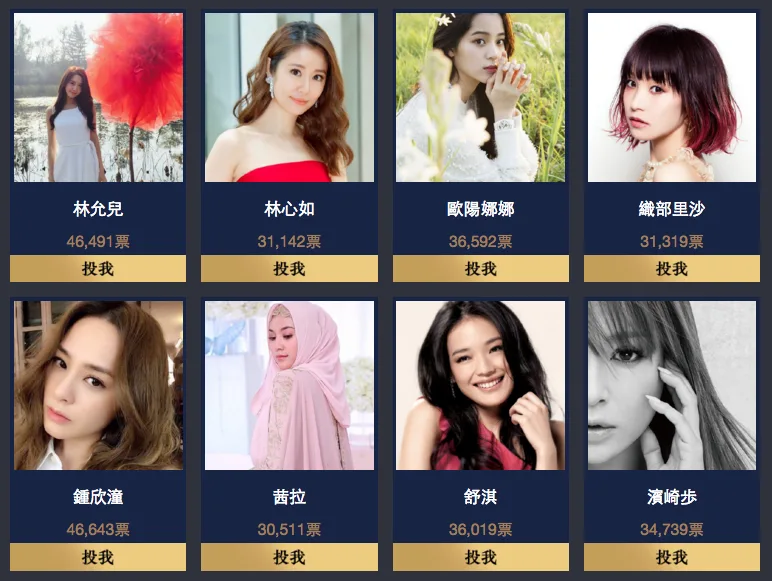Image resolution: width=772 pixels, height=581 pixels.
Task: Click the name label 歐陽娜娜
Action: [x=481, y=209]
